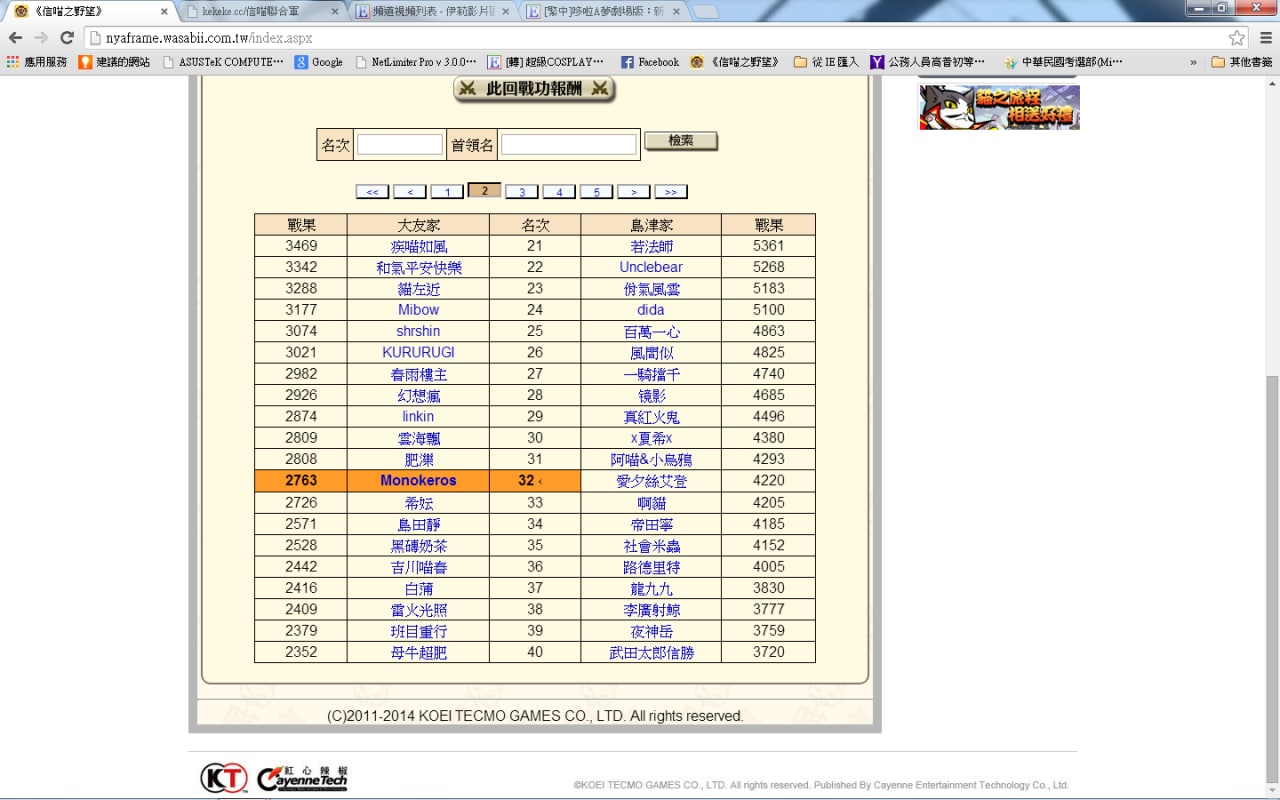Expand hidden bookmarks overflow chevron
Image resolution: width=1280 pixels, height=800 pixels.
(1193, 62)
